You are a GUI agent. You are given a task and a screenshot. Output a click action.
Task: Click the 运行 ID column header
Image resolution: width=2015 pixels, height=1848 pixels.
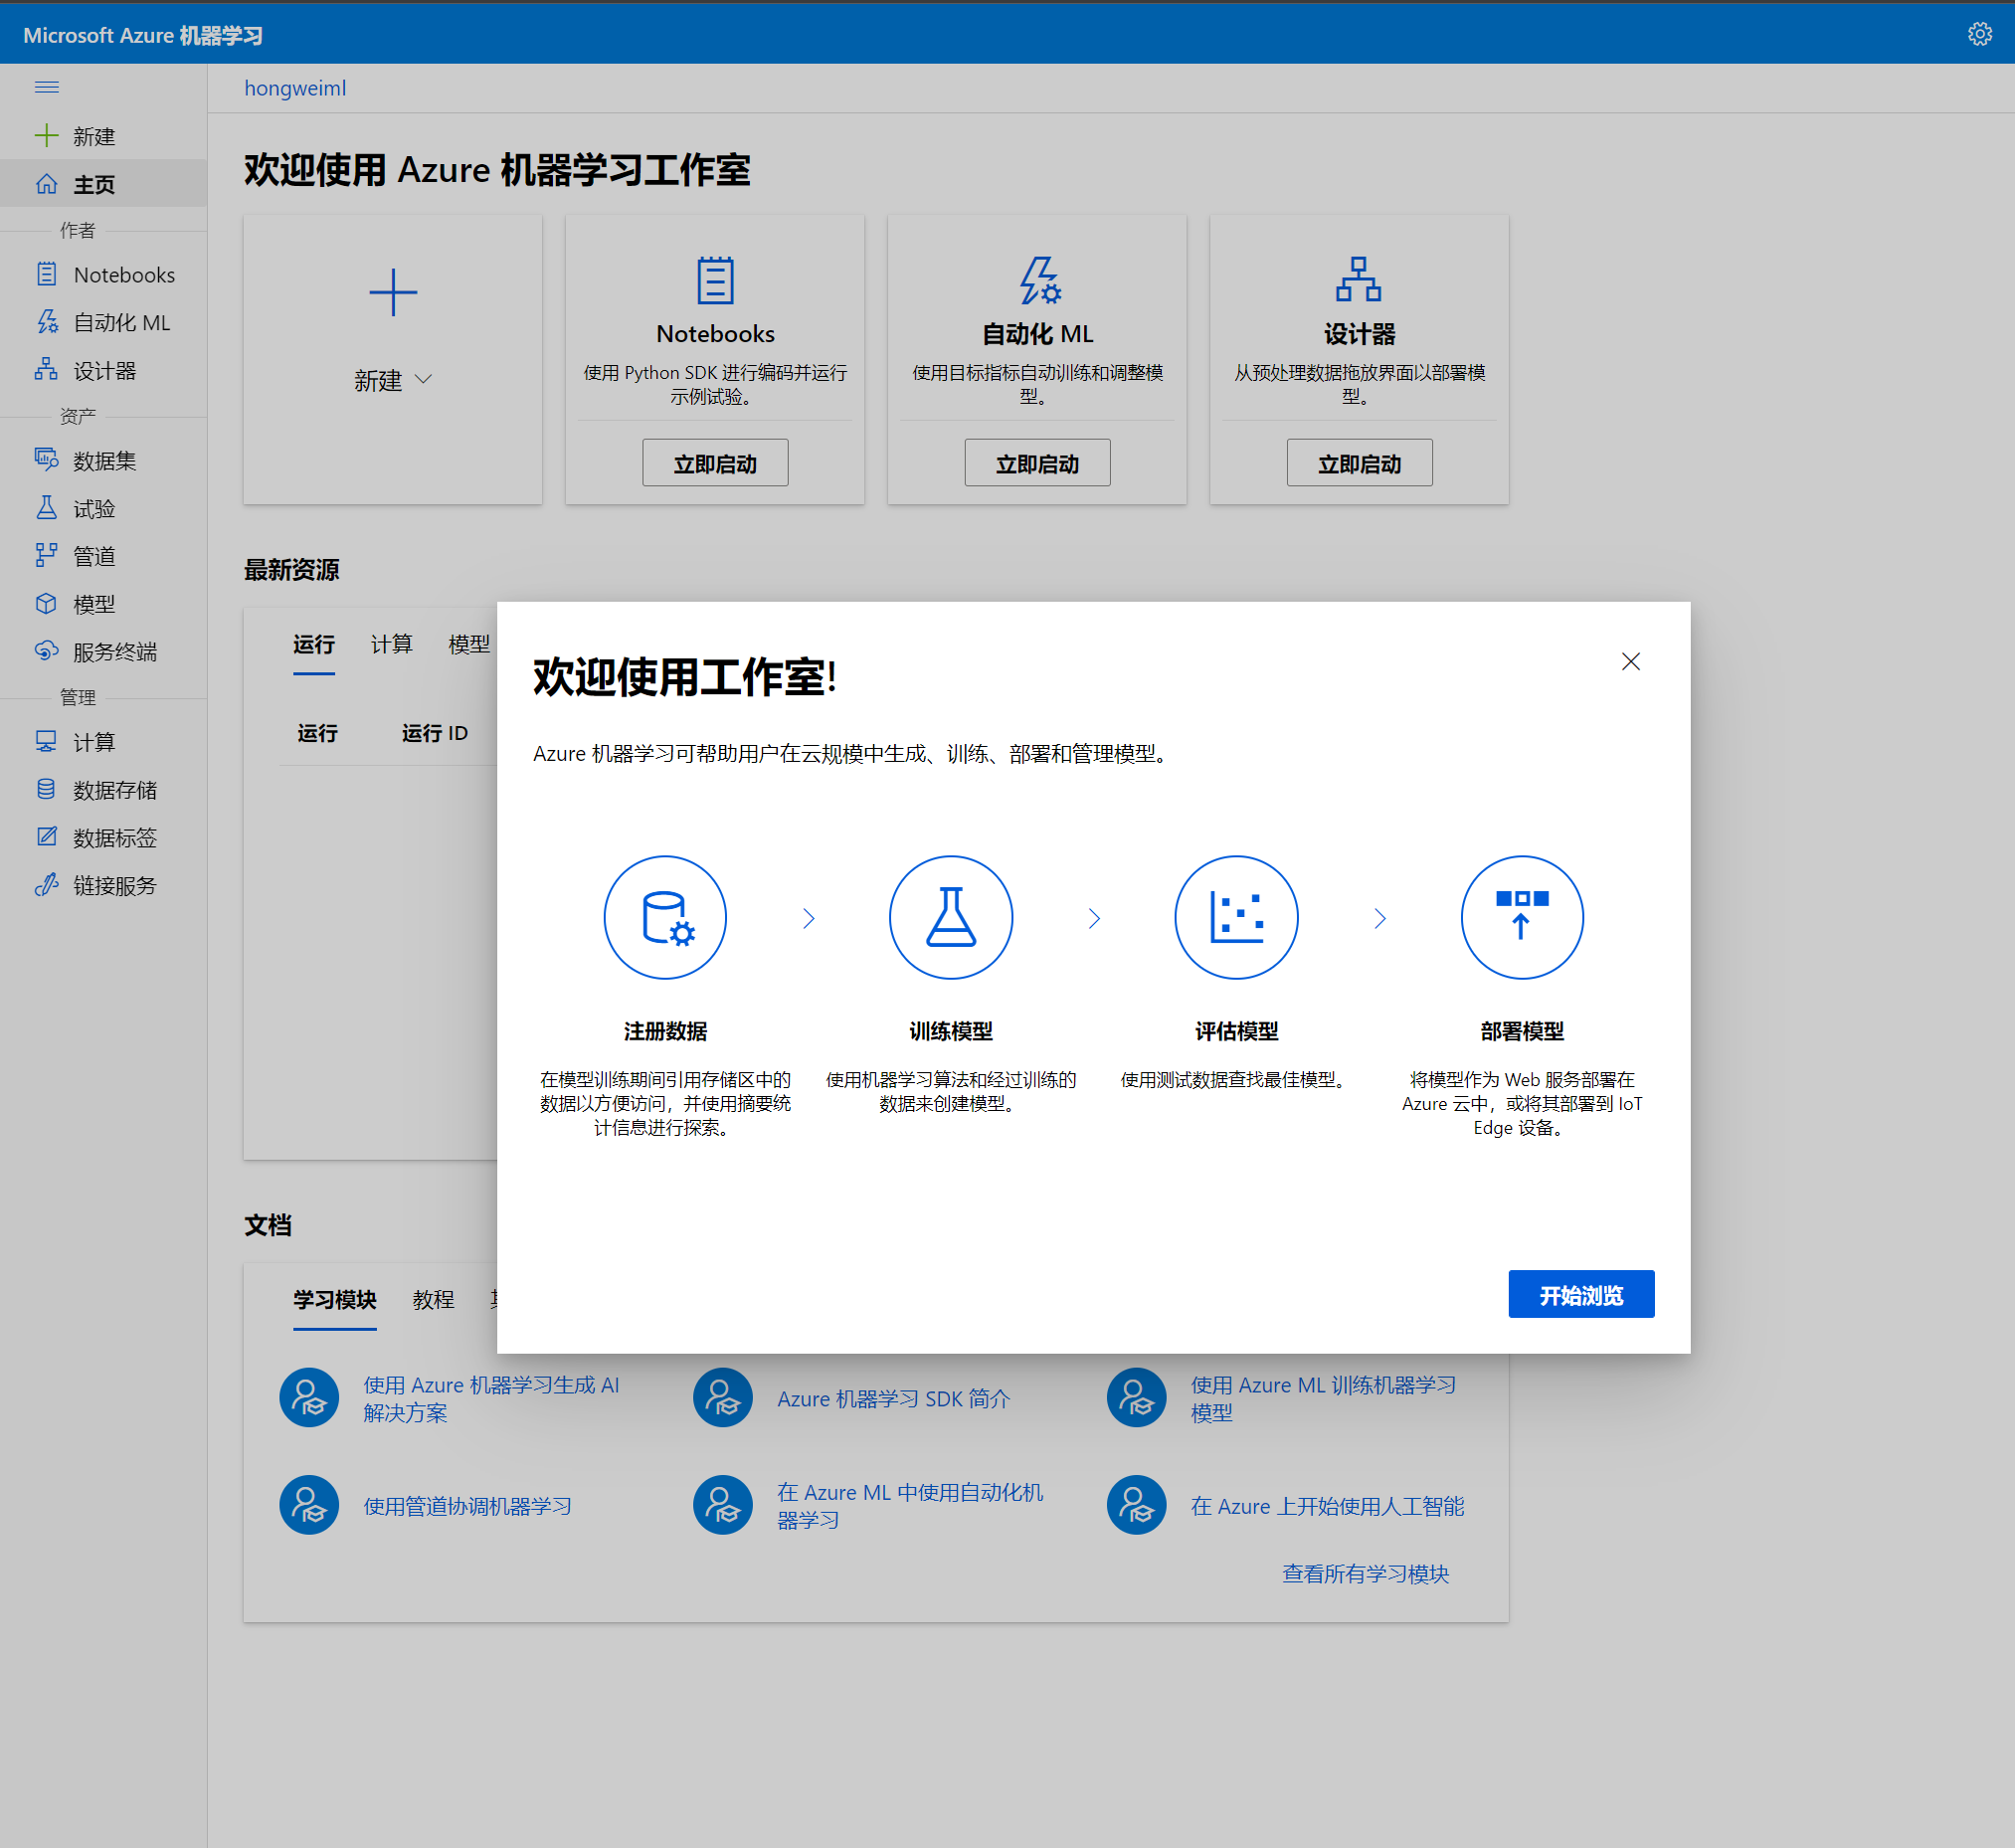(x=434, y=733)
